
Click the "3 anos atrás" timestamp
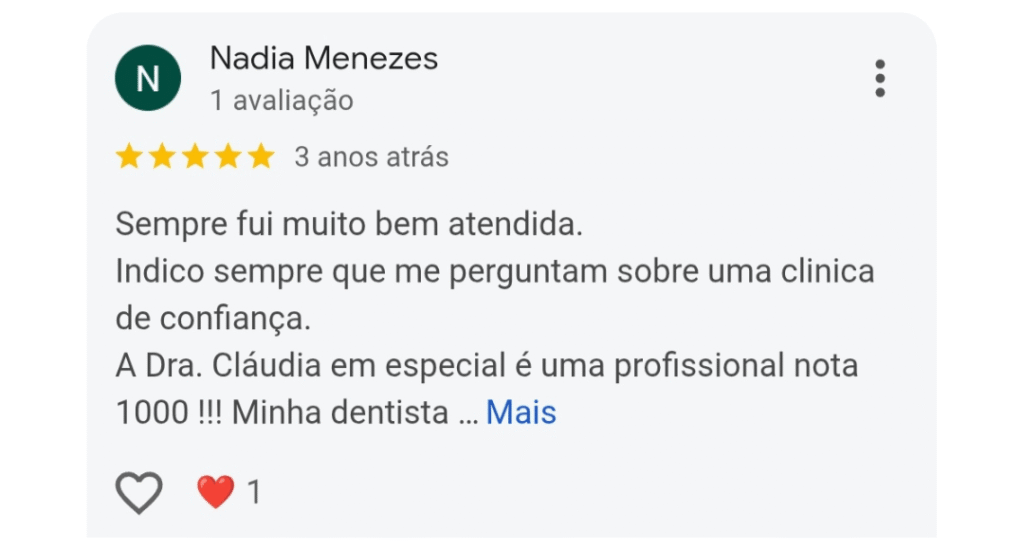coord(371,157)
